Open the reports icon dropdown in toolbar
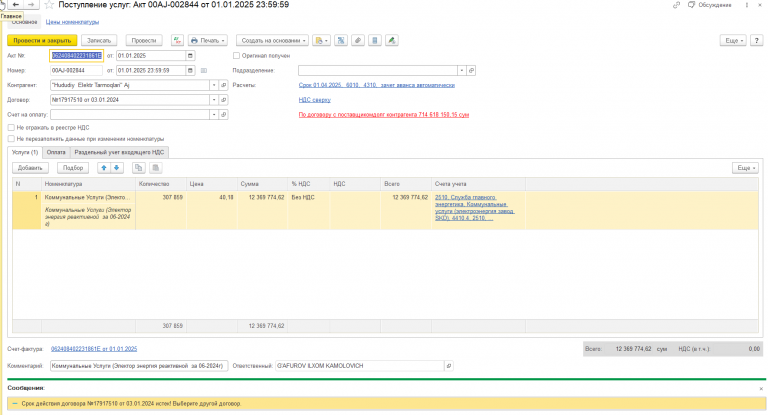The width and height of the screenshot is (768, 415). (321, 41)
